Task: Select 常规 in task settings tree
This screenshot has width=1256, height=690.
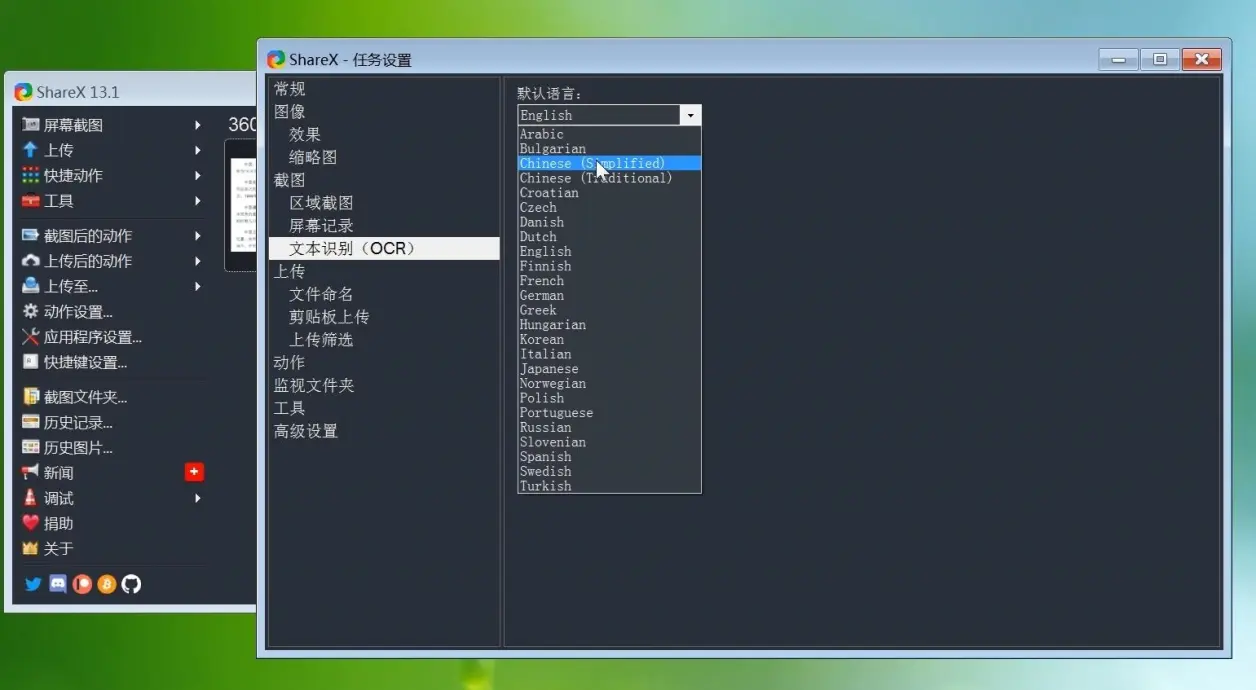Action: [x=290, y=89]
